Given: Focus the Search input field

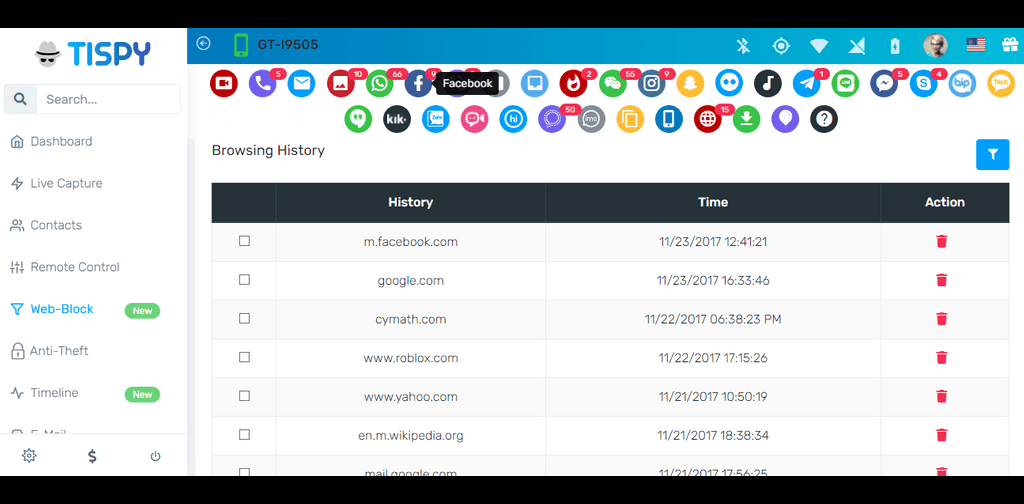Looking at the screenshot, I should (x=108, y=99).
